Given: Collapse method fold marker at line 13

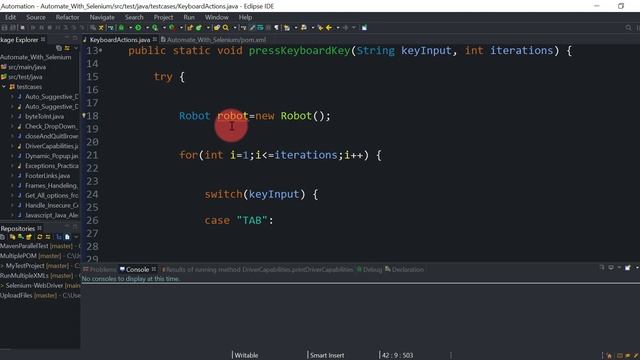Looking at the screenshot, I should pos(100,51).
